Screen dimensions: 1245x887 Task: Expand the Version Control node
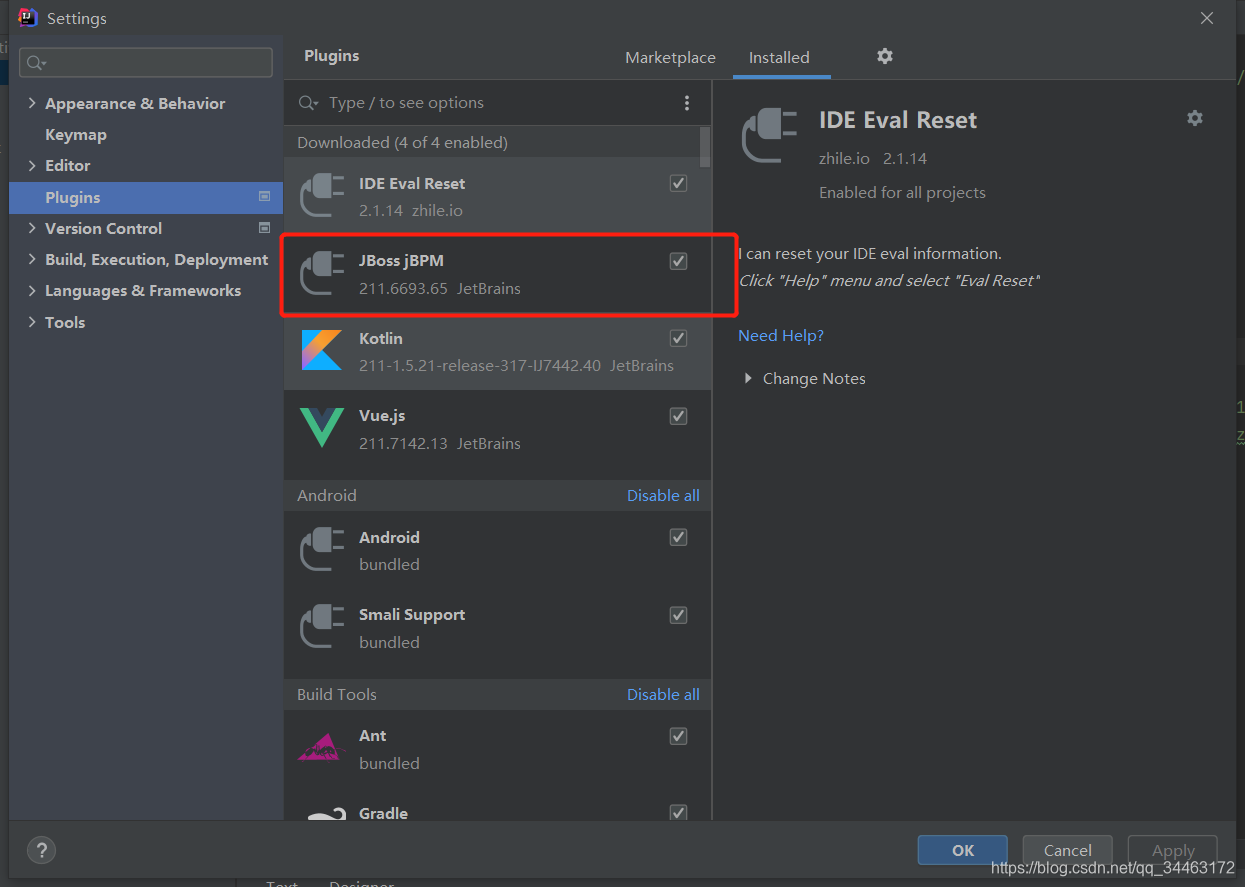pos(32,228)
